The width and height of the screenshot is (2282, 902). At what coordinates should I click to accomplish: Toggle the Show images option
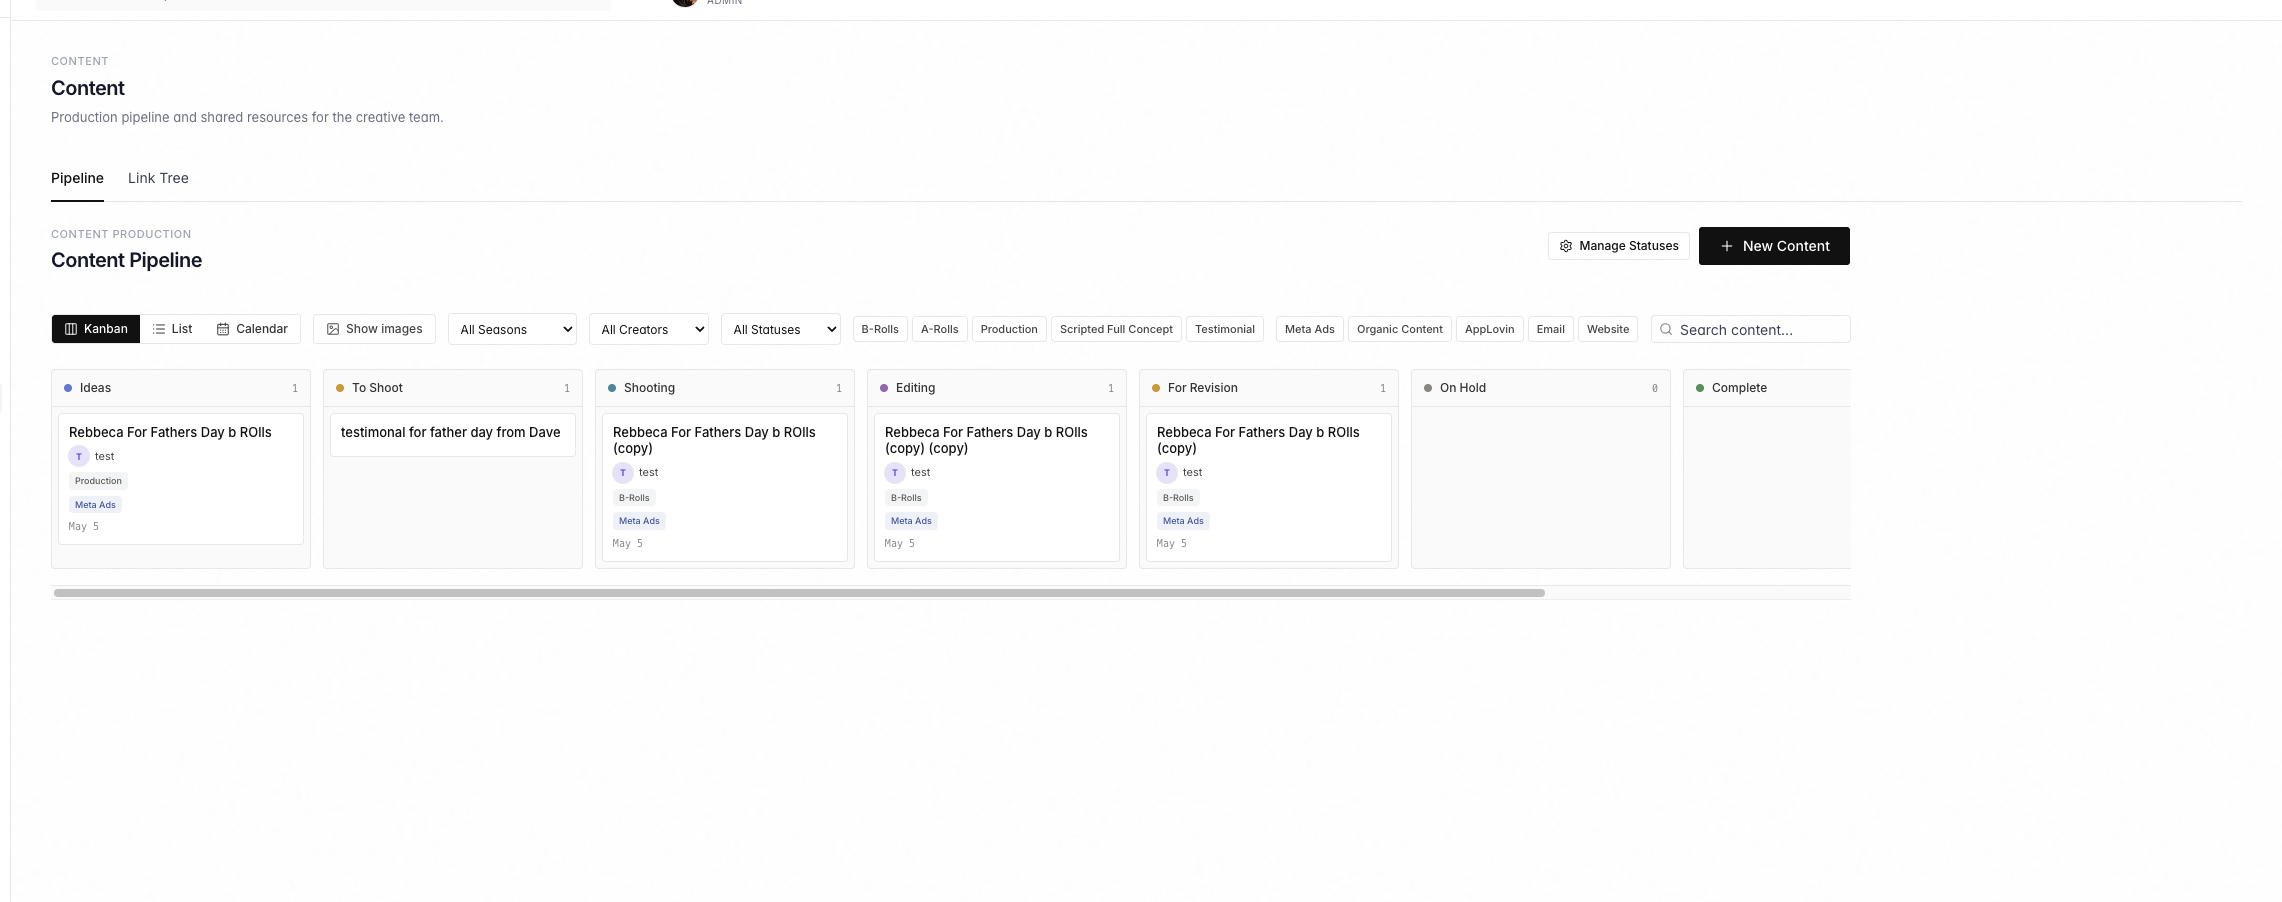tap(373, 328)
